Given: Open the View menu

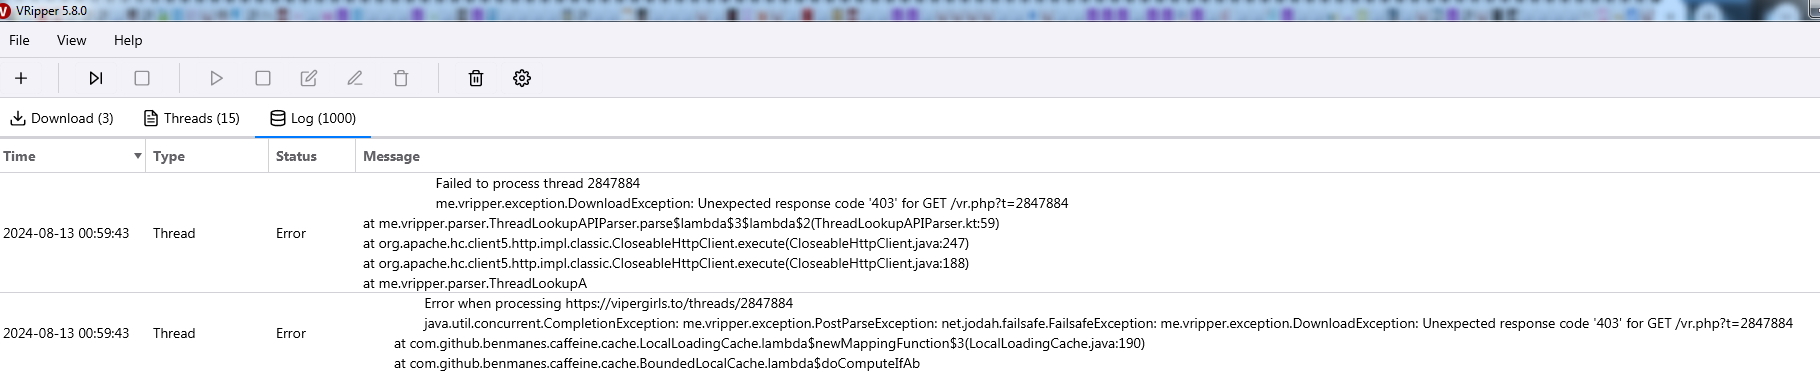Looking at the screenshot, I should pos(71,40).
